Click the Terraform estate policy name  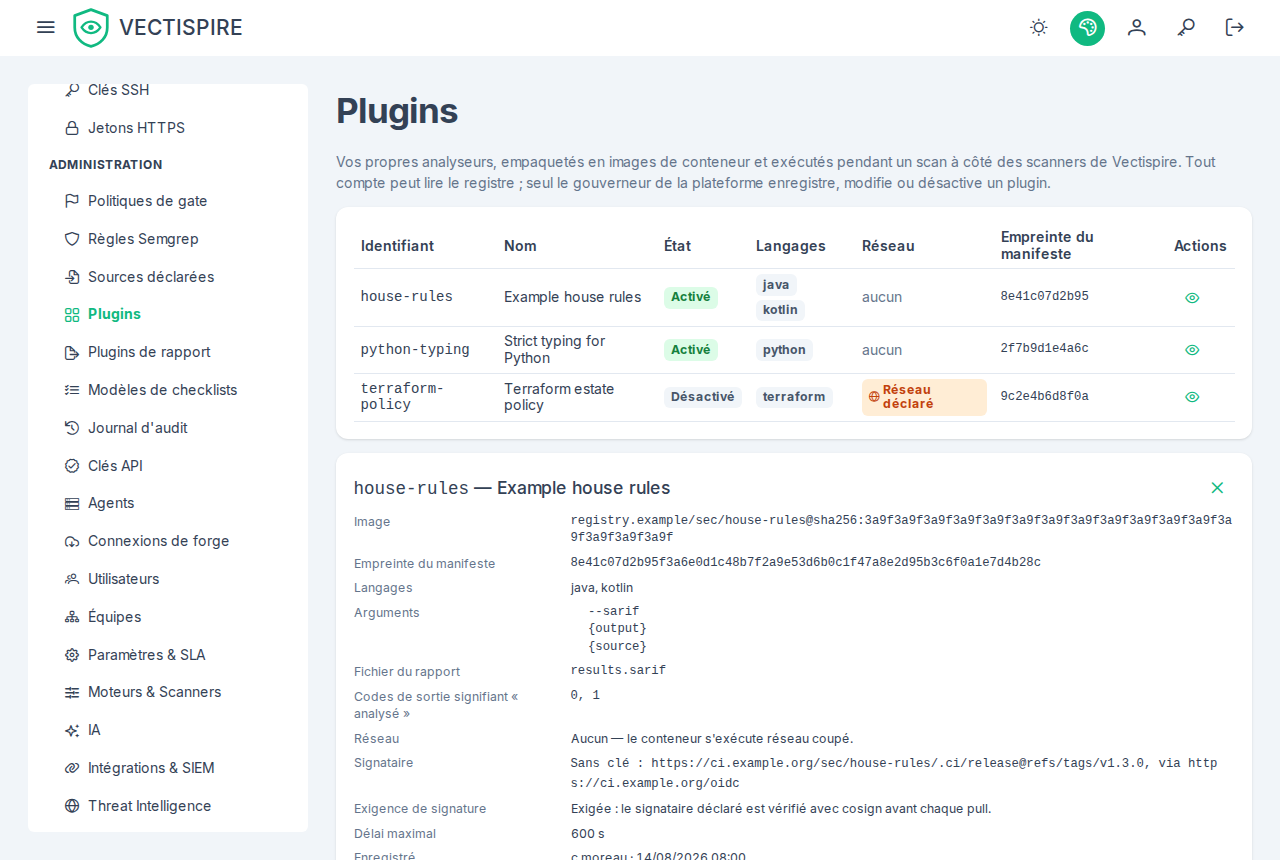[x=559, y=397]
